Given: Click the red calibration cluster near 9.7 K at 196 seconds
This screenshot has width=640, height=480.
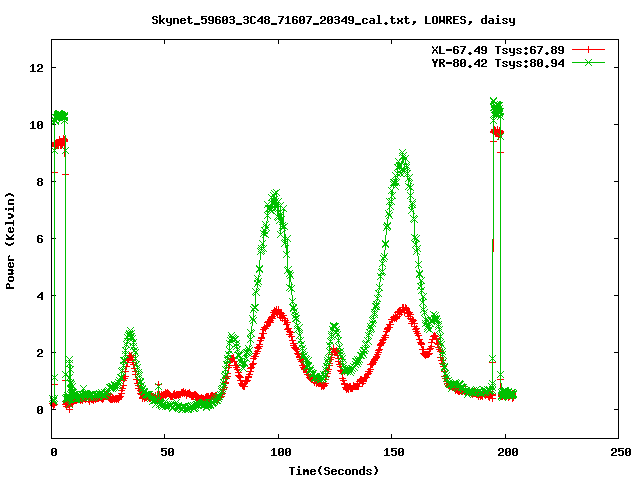Looking at the screenshot, I should pyautogui.click(x=497, y=132).
